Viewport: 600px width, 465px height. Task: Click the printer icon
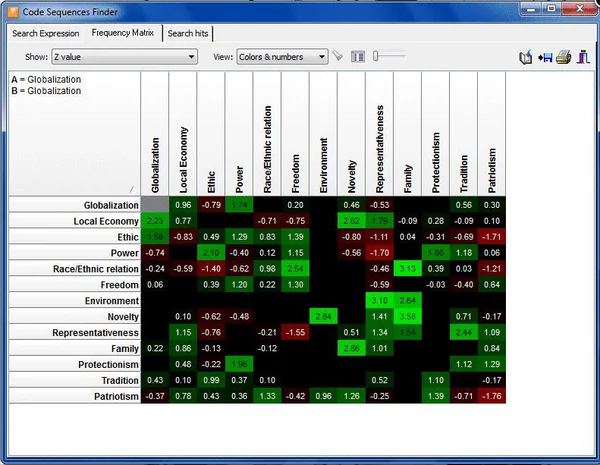563,57
